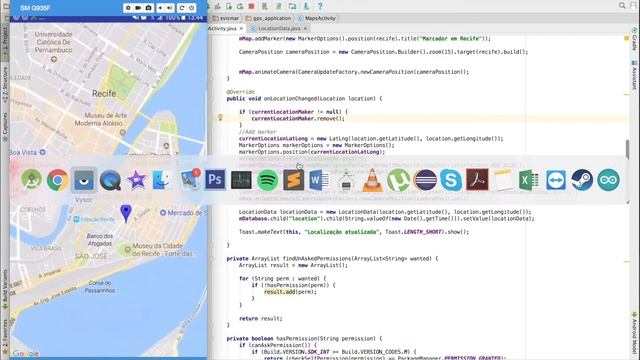640x360 pixels.
Task: Tap the Boa Vista label on the map
Action: tap(23, 152)
